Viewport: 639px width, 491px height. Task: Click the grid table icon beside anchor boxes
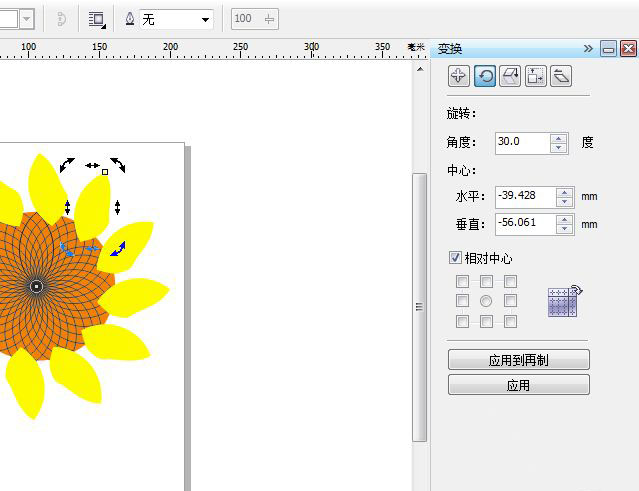coord(565,302)
